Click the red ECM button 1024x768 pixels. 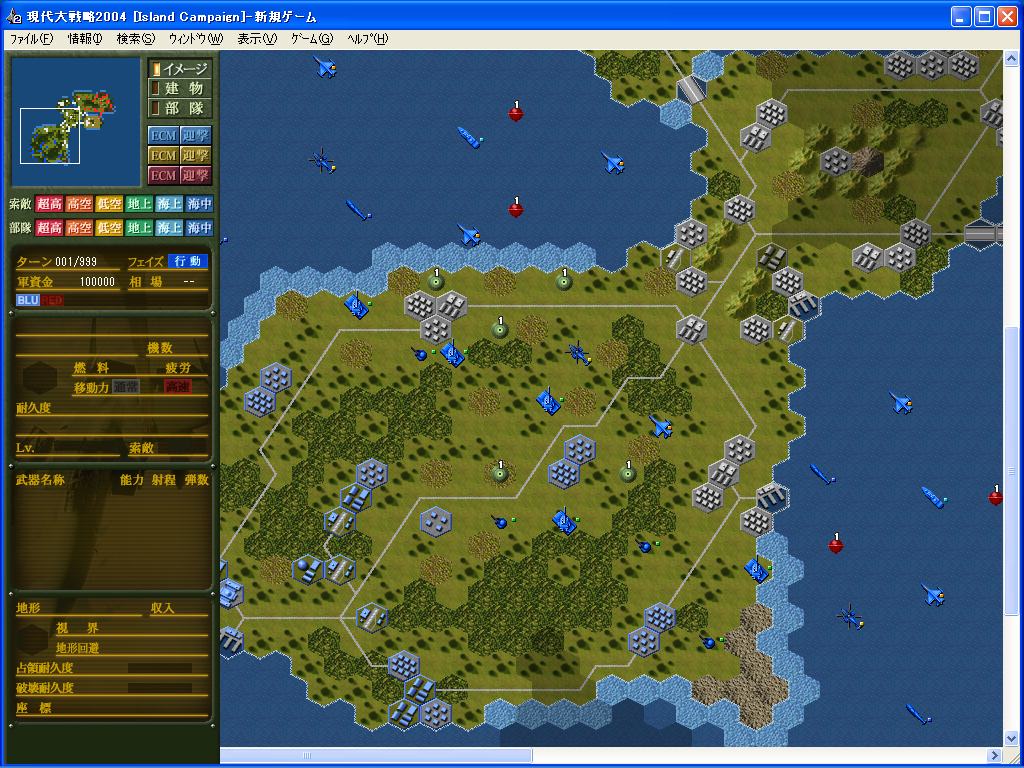click(163, 175)
